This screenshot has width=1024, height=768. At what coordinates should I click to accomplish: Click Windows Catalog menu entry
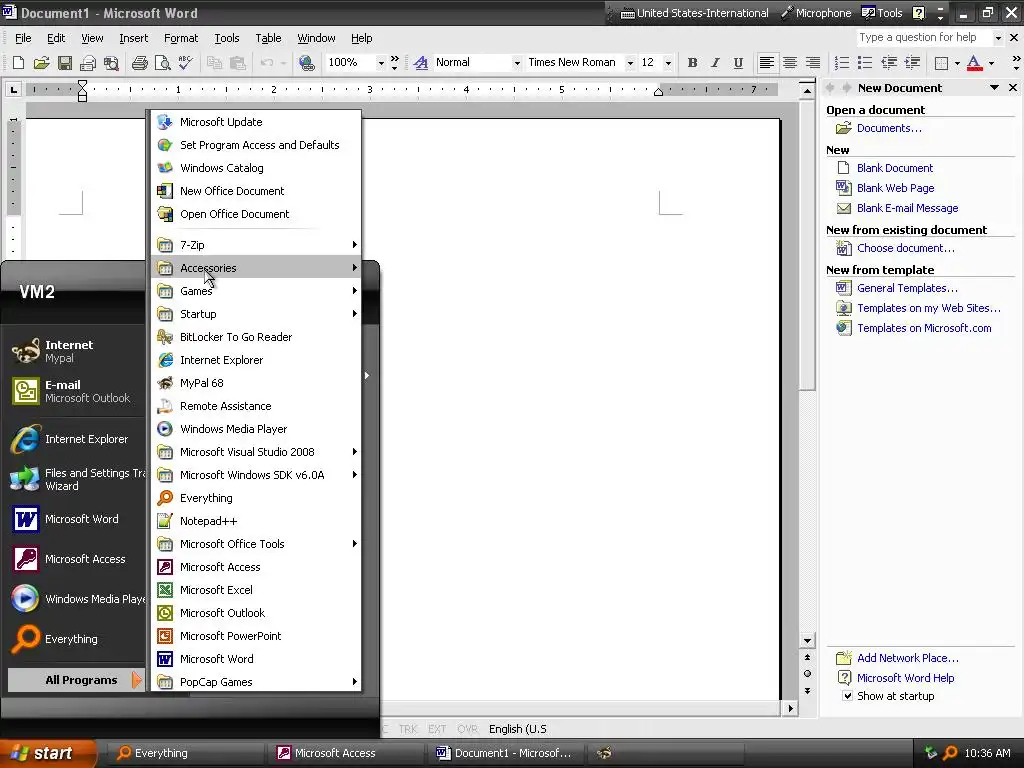(x=256, y=168)
